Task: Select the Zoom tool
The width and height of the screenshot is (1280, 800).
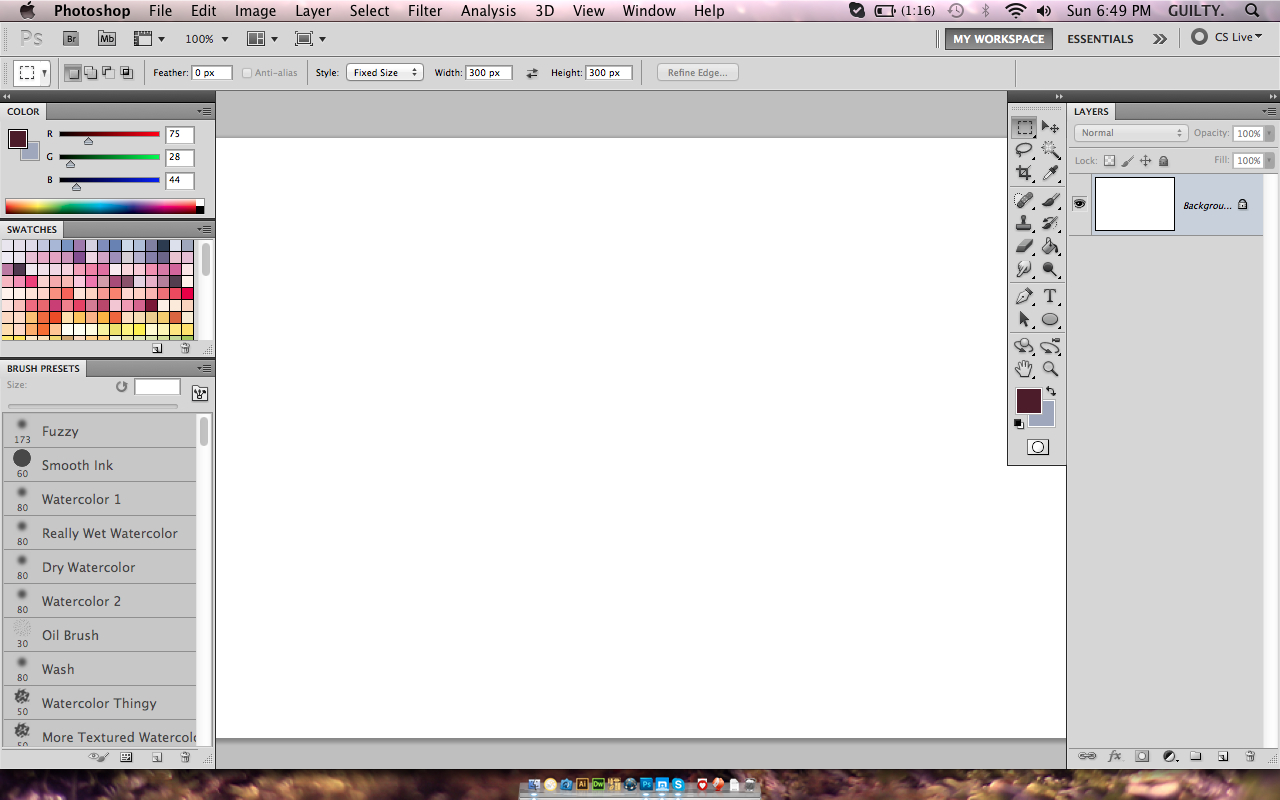Action: point(1050,369)
